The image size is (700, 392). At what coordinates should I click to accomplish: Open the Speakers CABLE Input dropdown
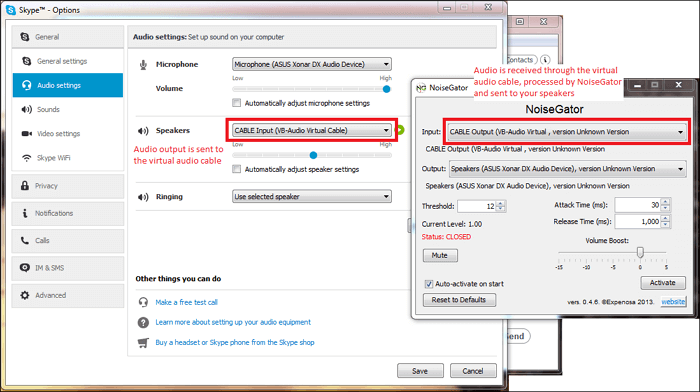pos(312,130)
